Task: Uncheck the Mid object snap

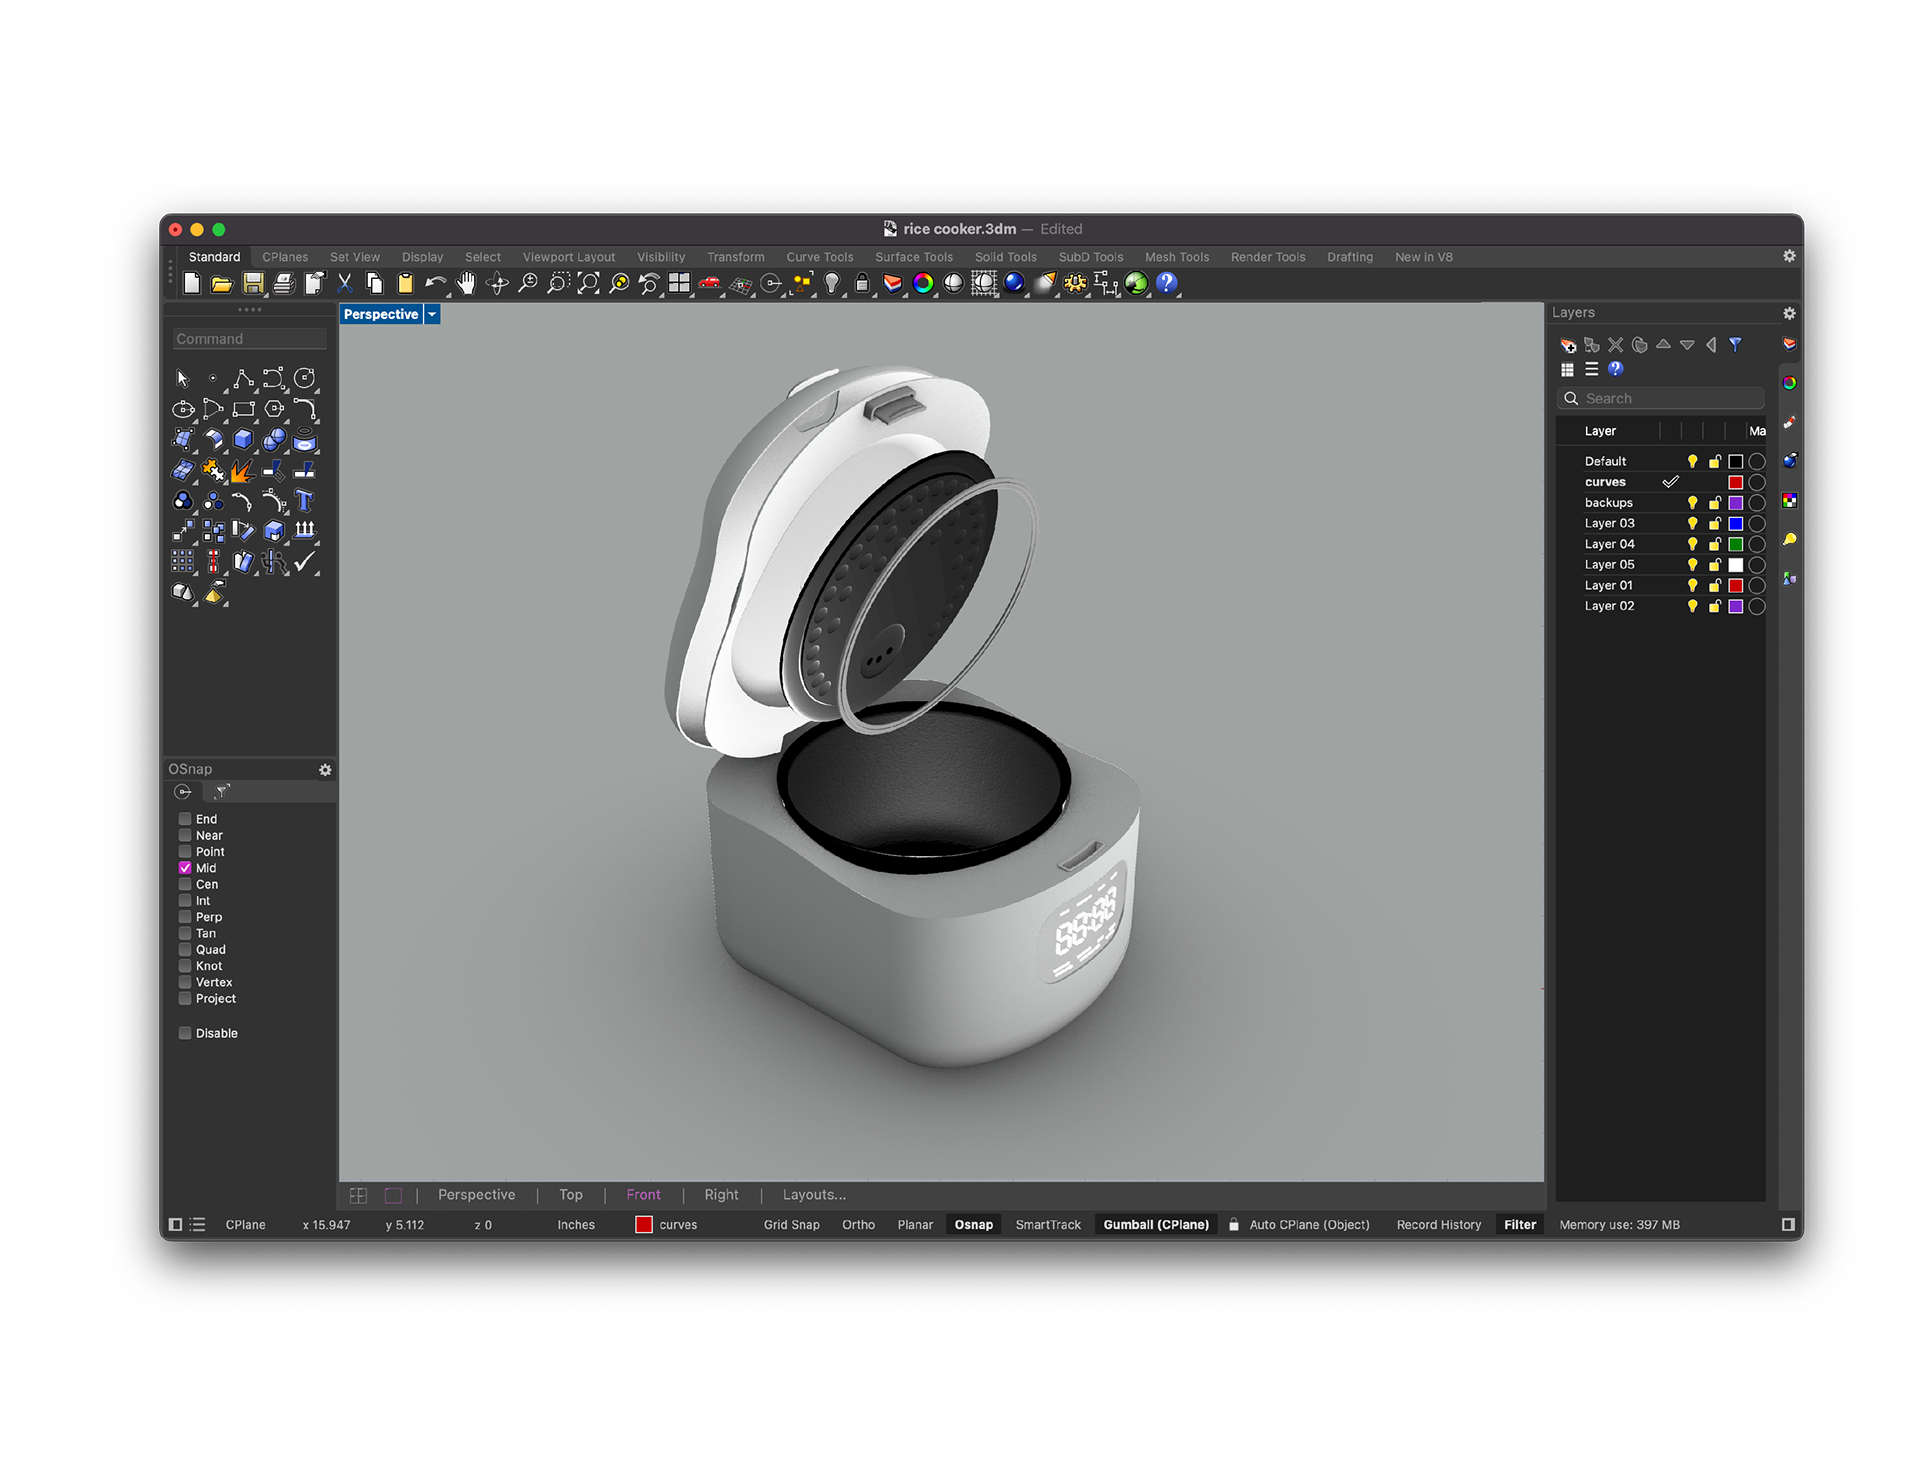Action: click(185, 868)
